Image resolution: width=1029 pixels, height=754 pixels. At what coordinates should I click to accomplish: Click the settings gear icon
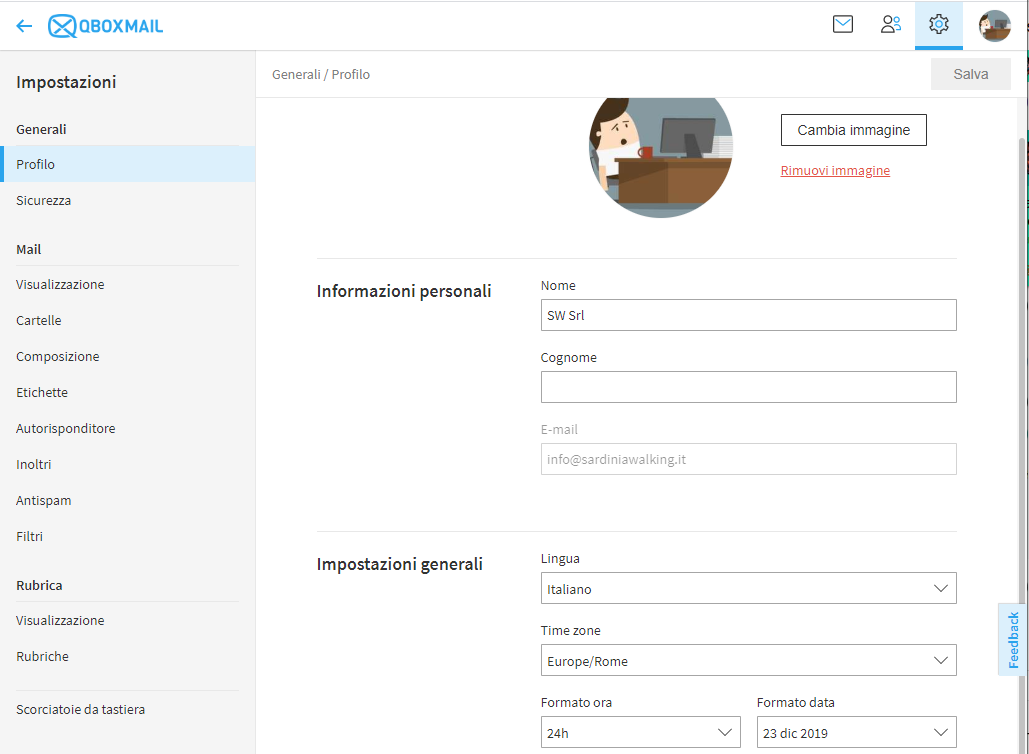pyautogui.click(x=938, y=25)
